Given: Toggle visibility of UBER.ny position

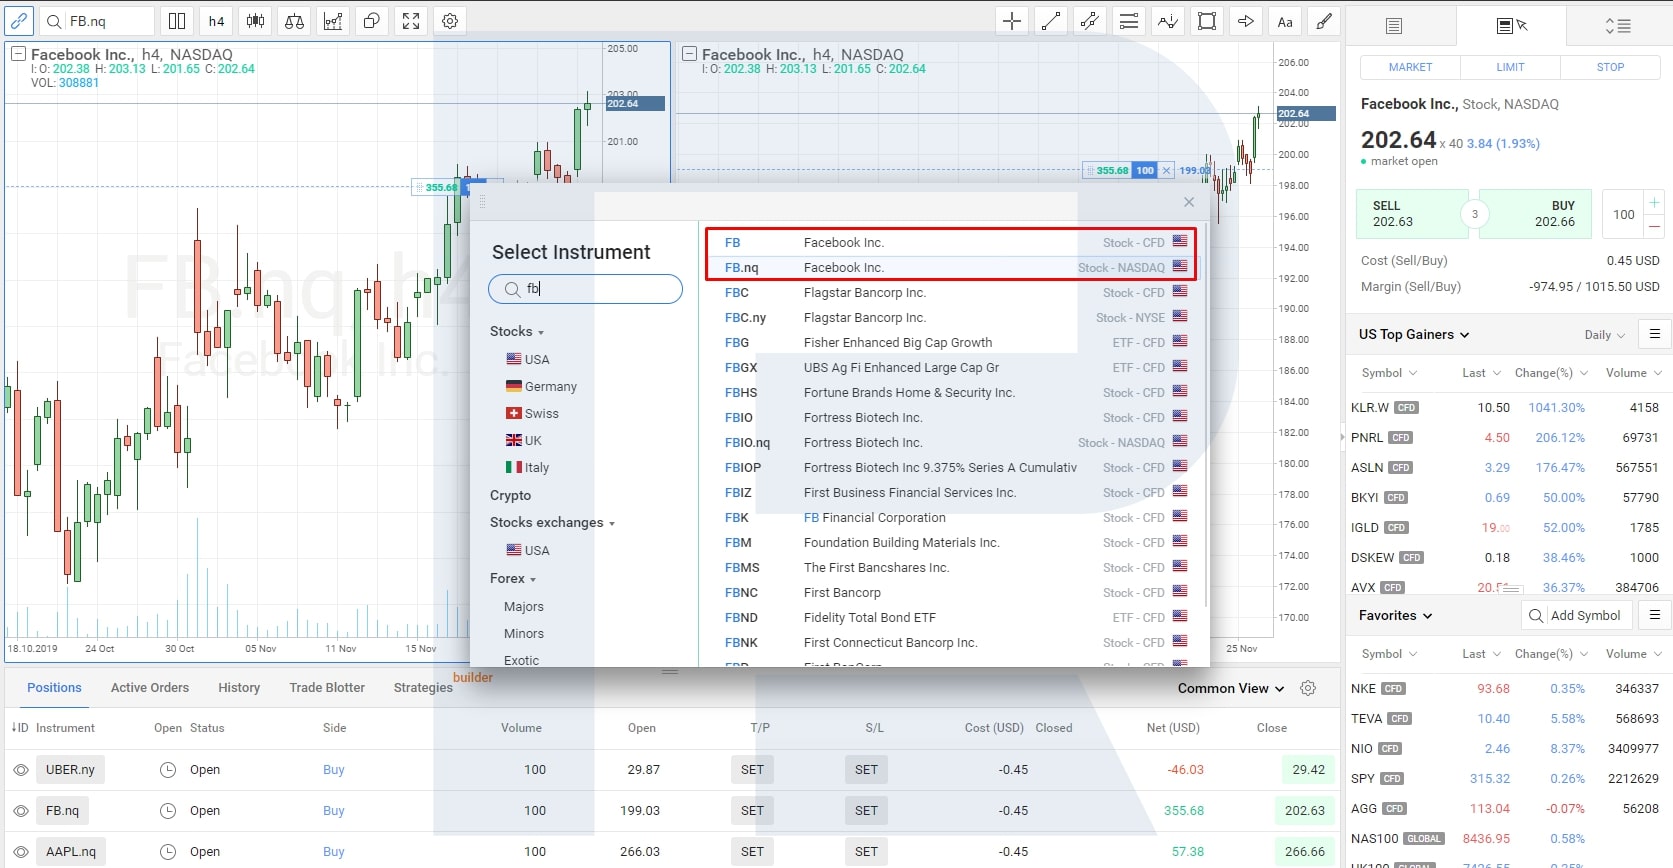Looking at the screenshot, I should click(x=21, y=770).
